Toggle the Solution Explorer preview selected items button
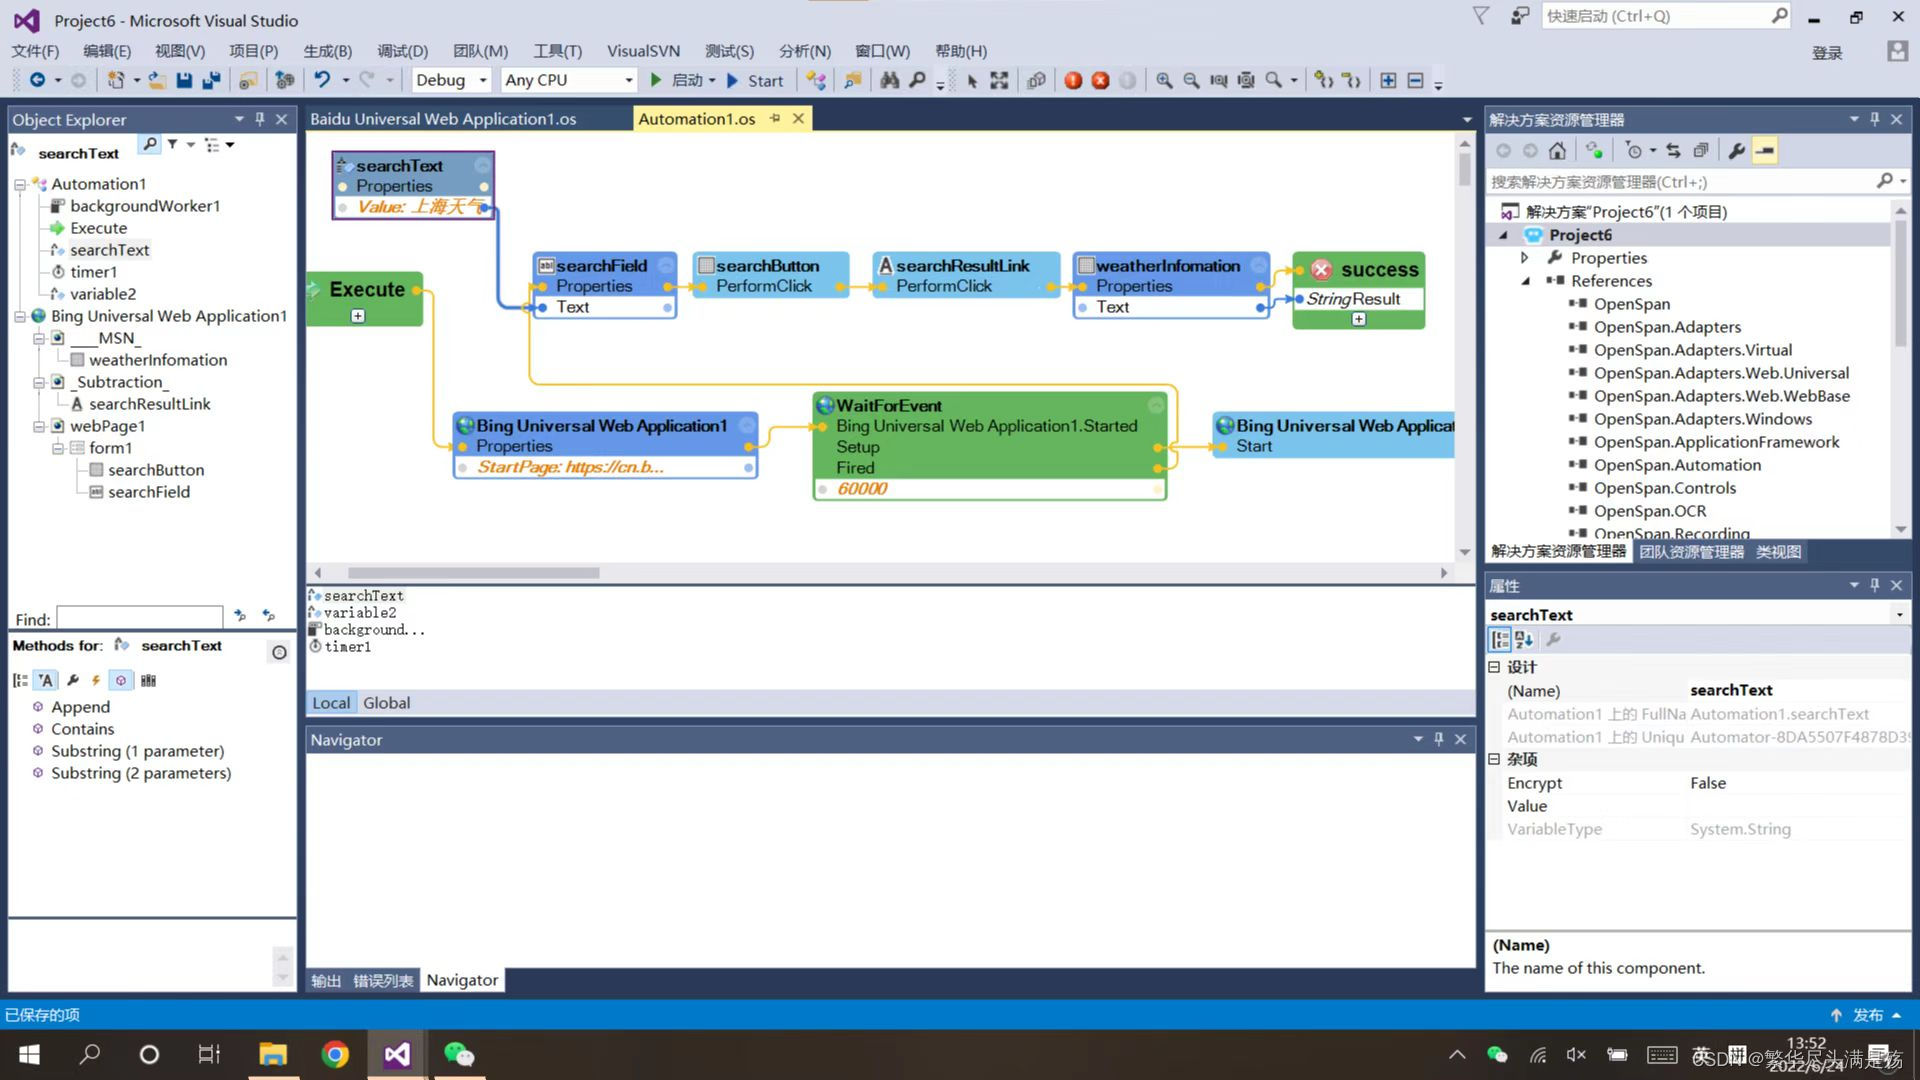The height and width of the screenshot is (1080, 1920). click(1765, 151)
